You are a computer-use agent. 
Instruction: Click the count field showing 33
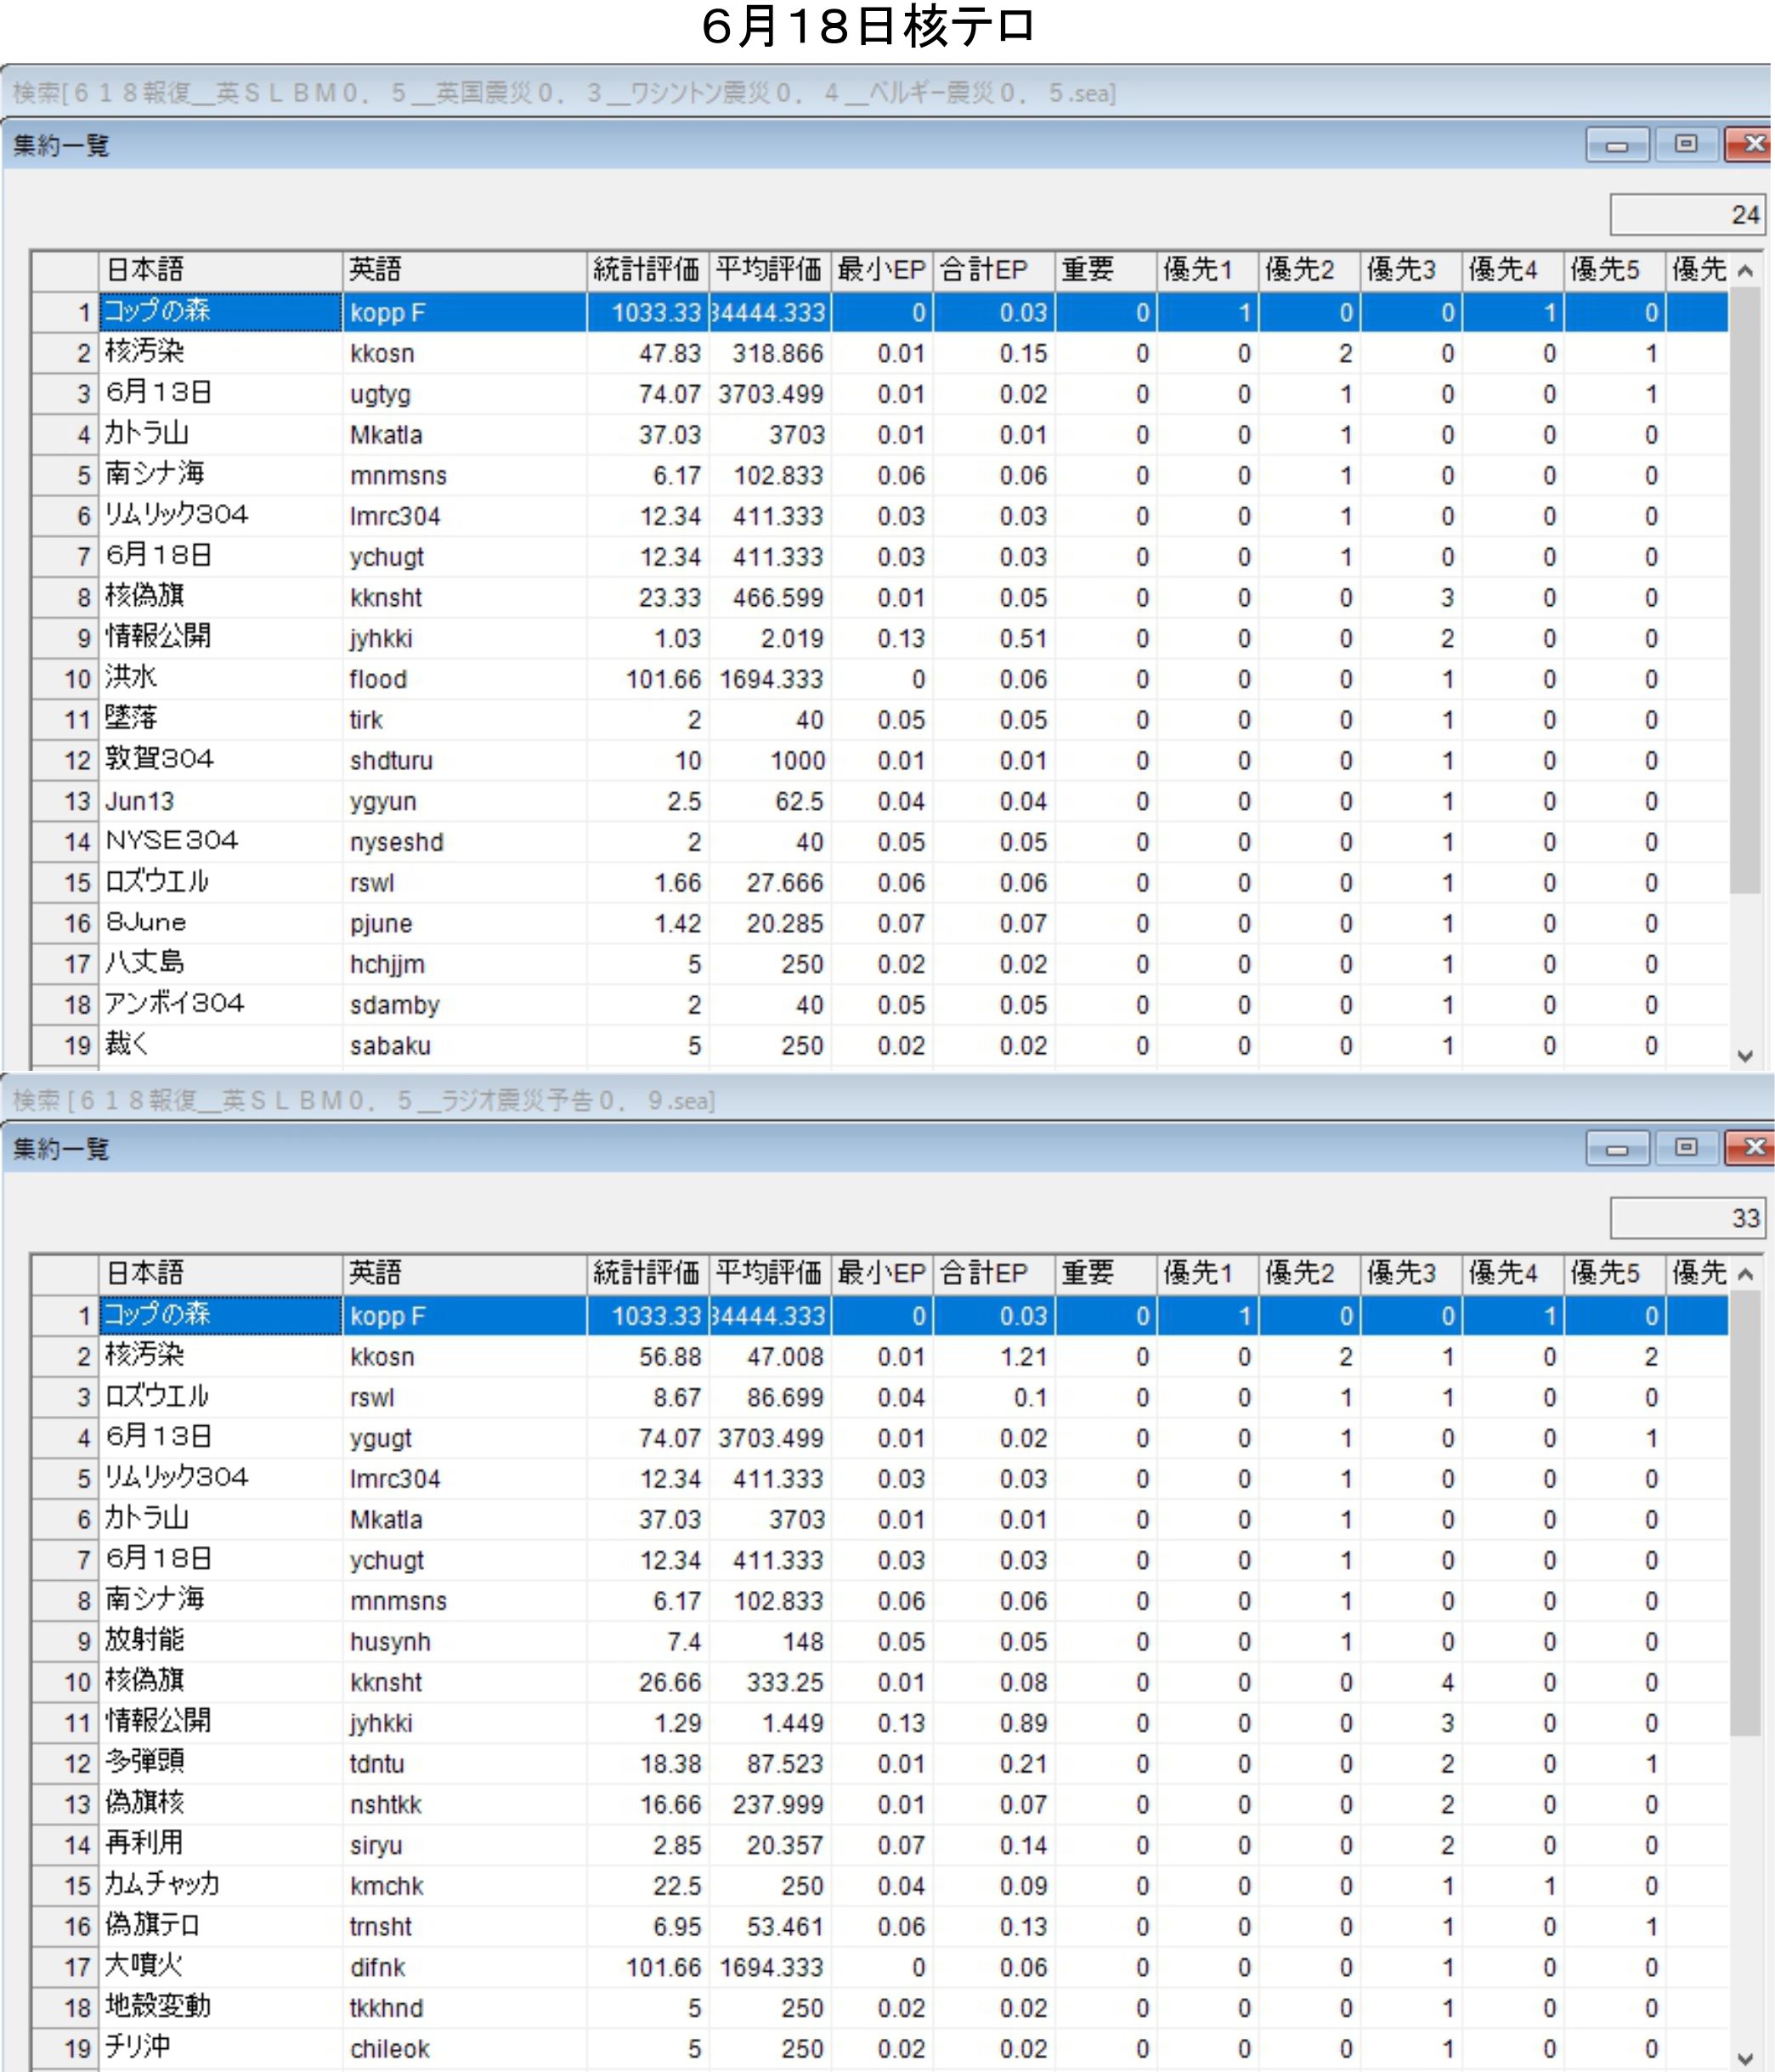point(1687,1218)
